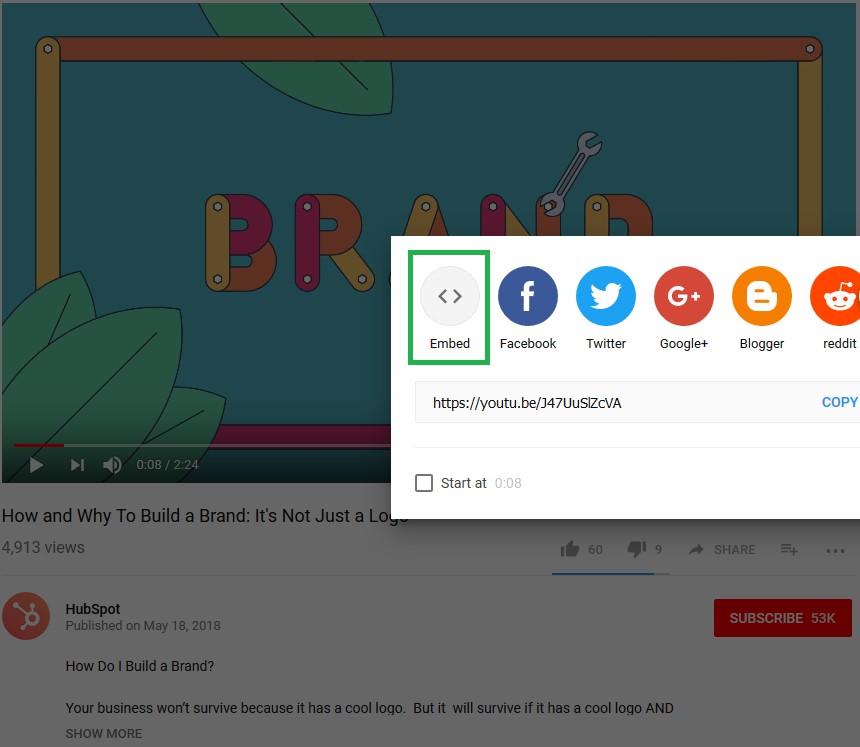
Task: Play the video
Action: [x=36, y=465]
